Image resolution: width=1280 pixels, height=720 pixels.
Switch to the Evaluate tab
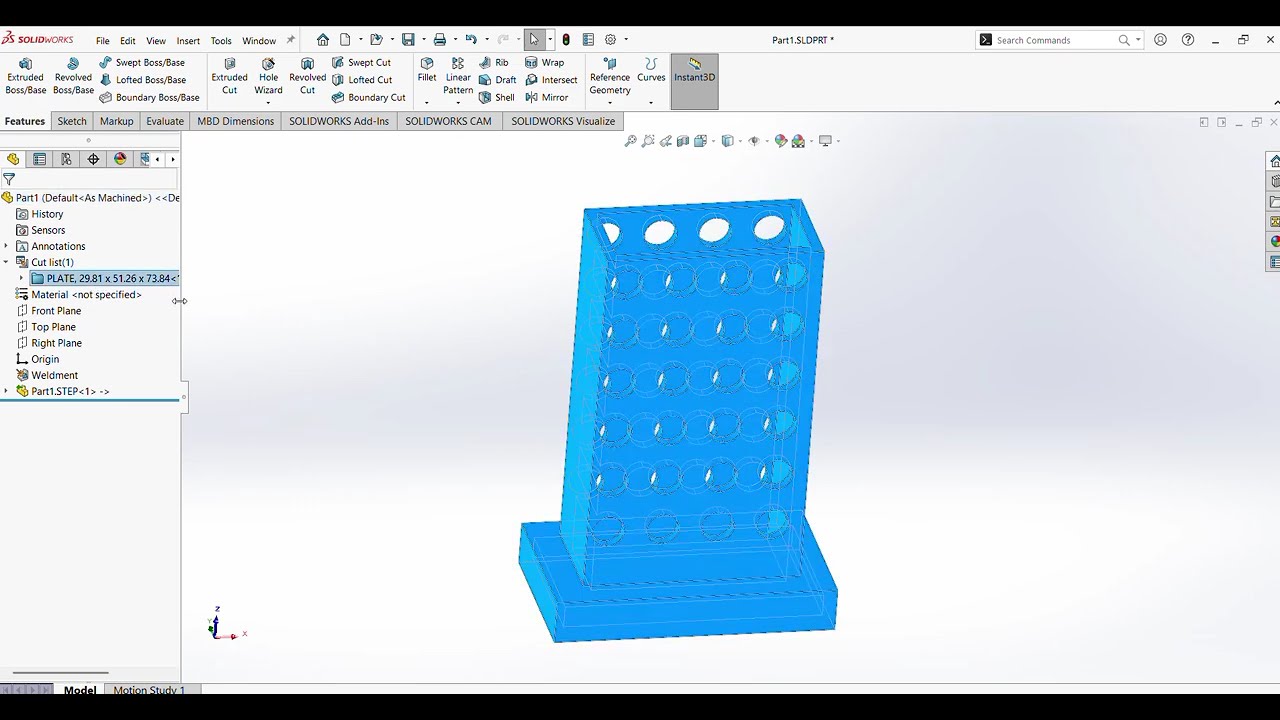click(x=165, y=121)
